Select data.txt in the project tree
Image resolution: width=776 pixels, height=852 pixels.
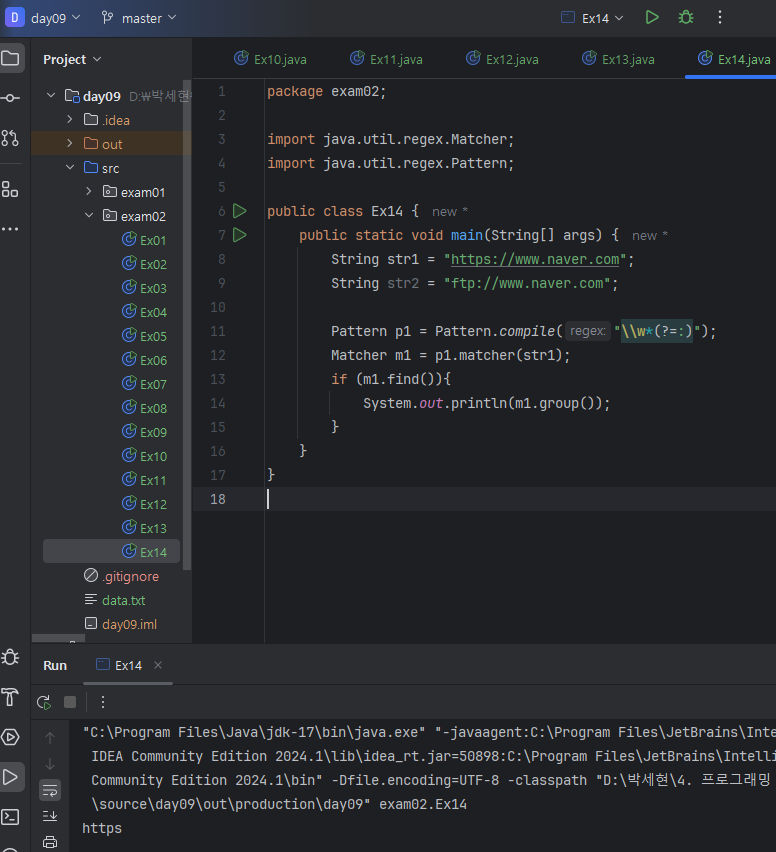pyautogui.click(x=123, y=600)
